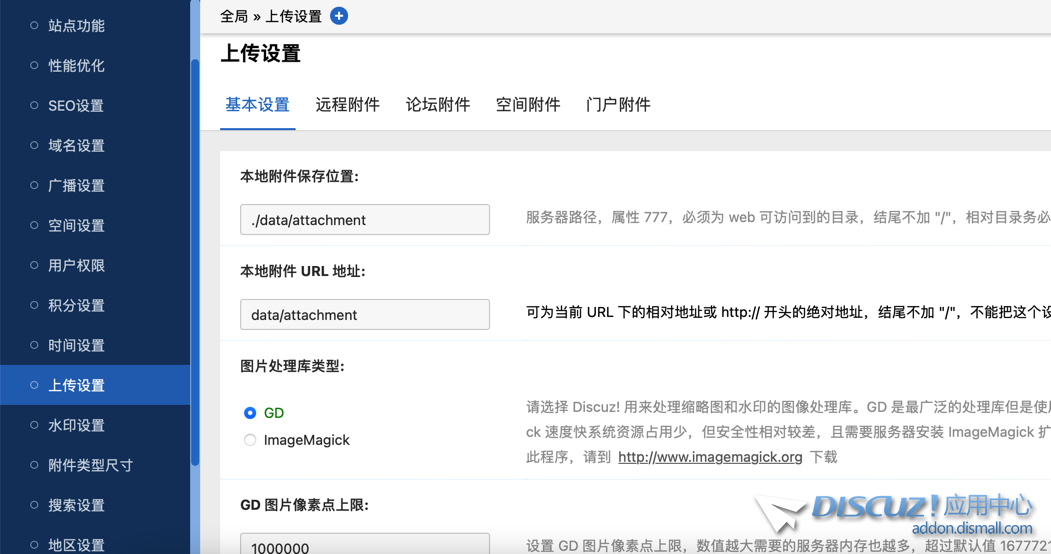Select the GD image library radio button
1051x554 pixels.
pos(250,413)
